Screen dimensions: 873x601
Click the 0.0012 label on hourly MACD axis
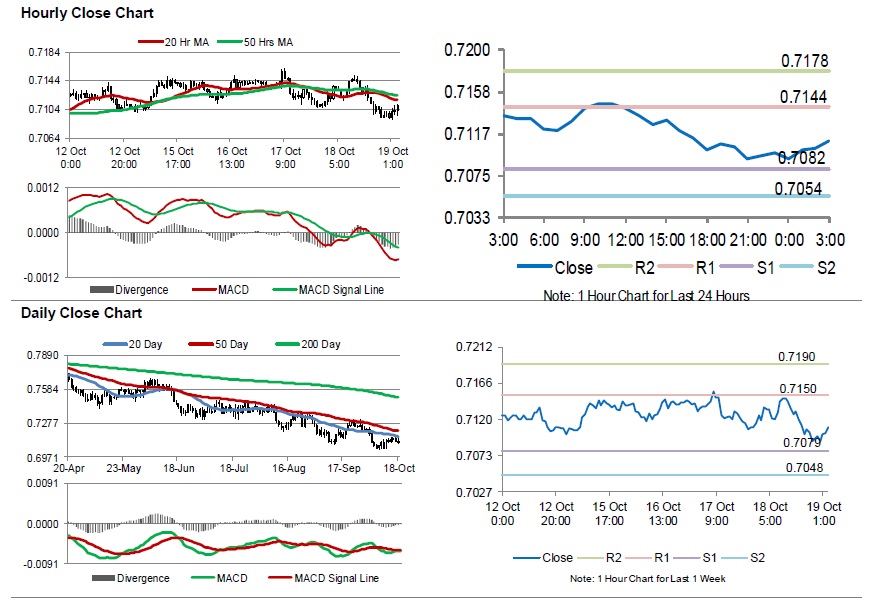(x=43, y=188)
